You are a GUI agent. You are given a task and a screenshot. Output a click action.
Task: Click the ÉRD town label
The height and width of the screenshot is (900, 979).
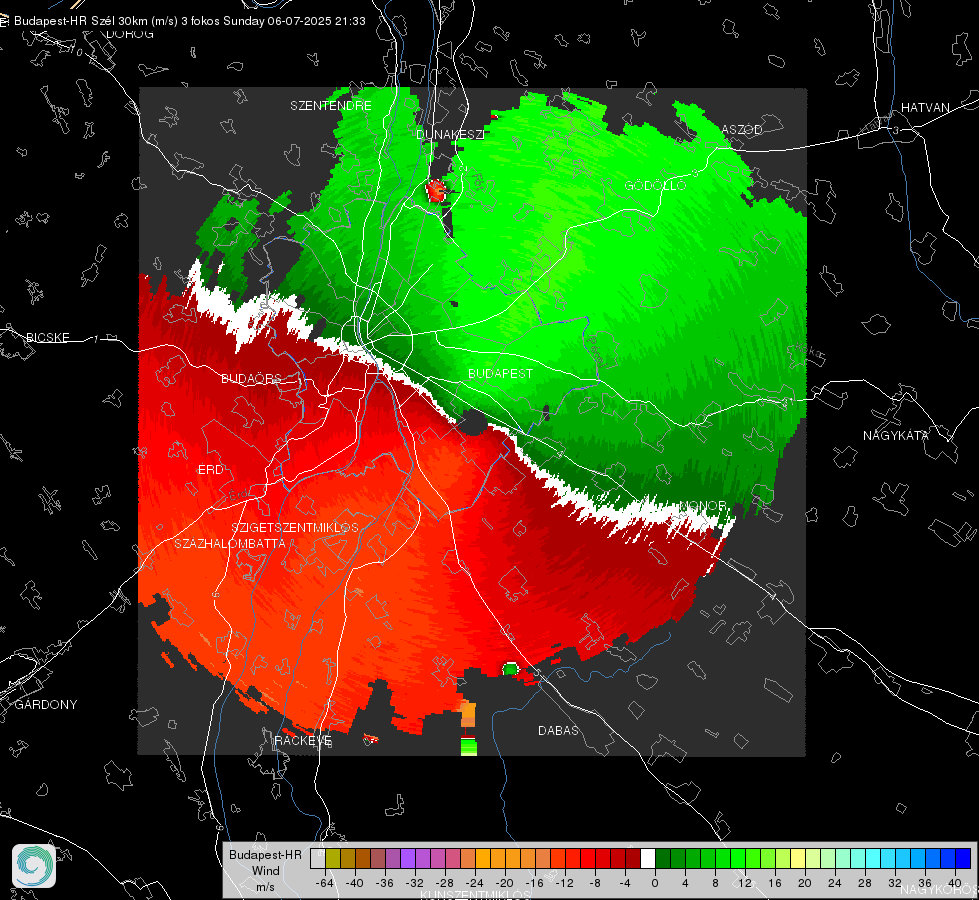tap(210, 470)
